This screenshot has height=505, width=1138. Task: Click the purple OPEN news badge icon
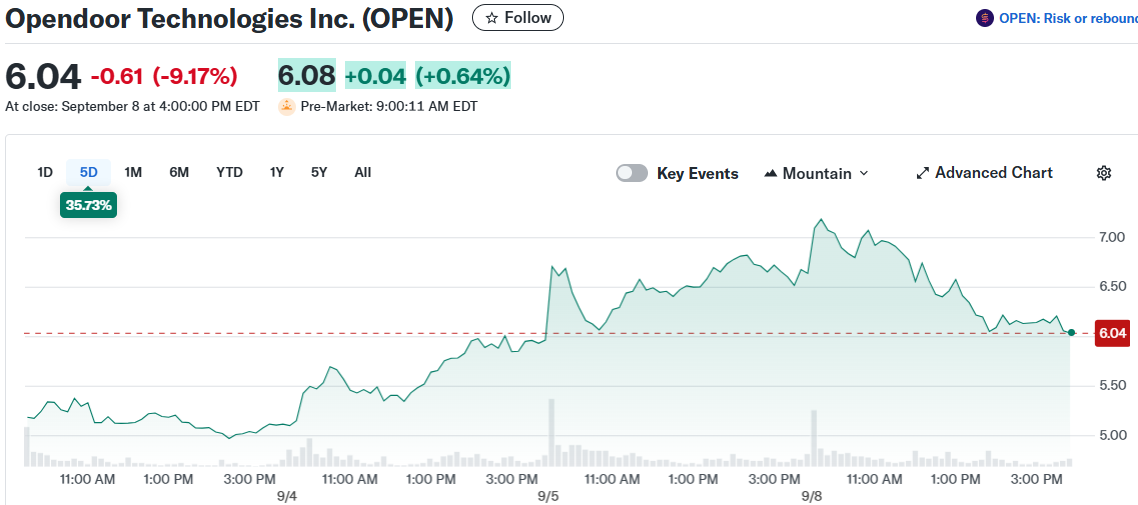point(984,19)
